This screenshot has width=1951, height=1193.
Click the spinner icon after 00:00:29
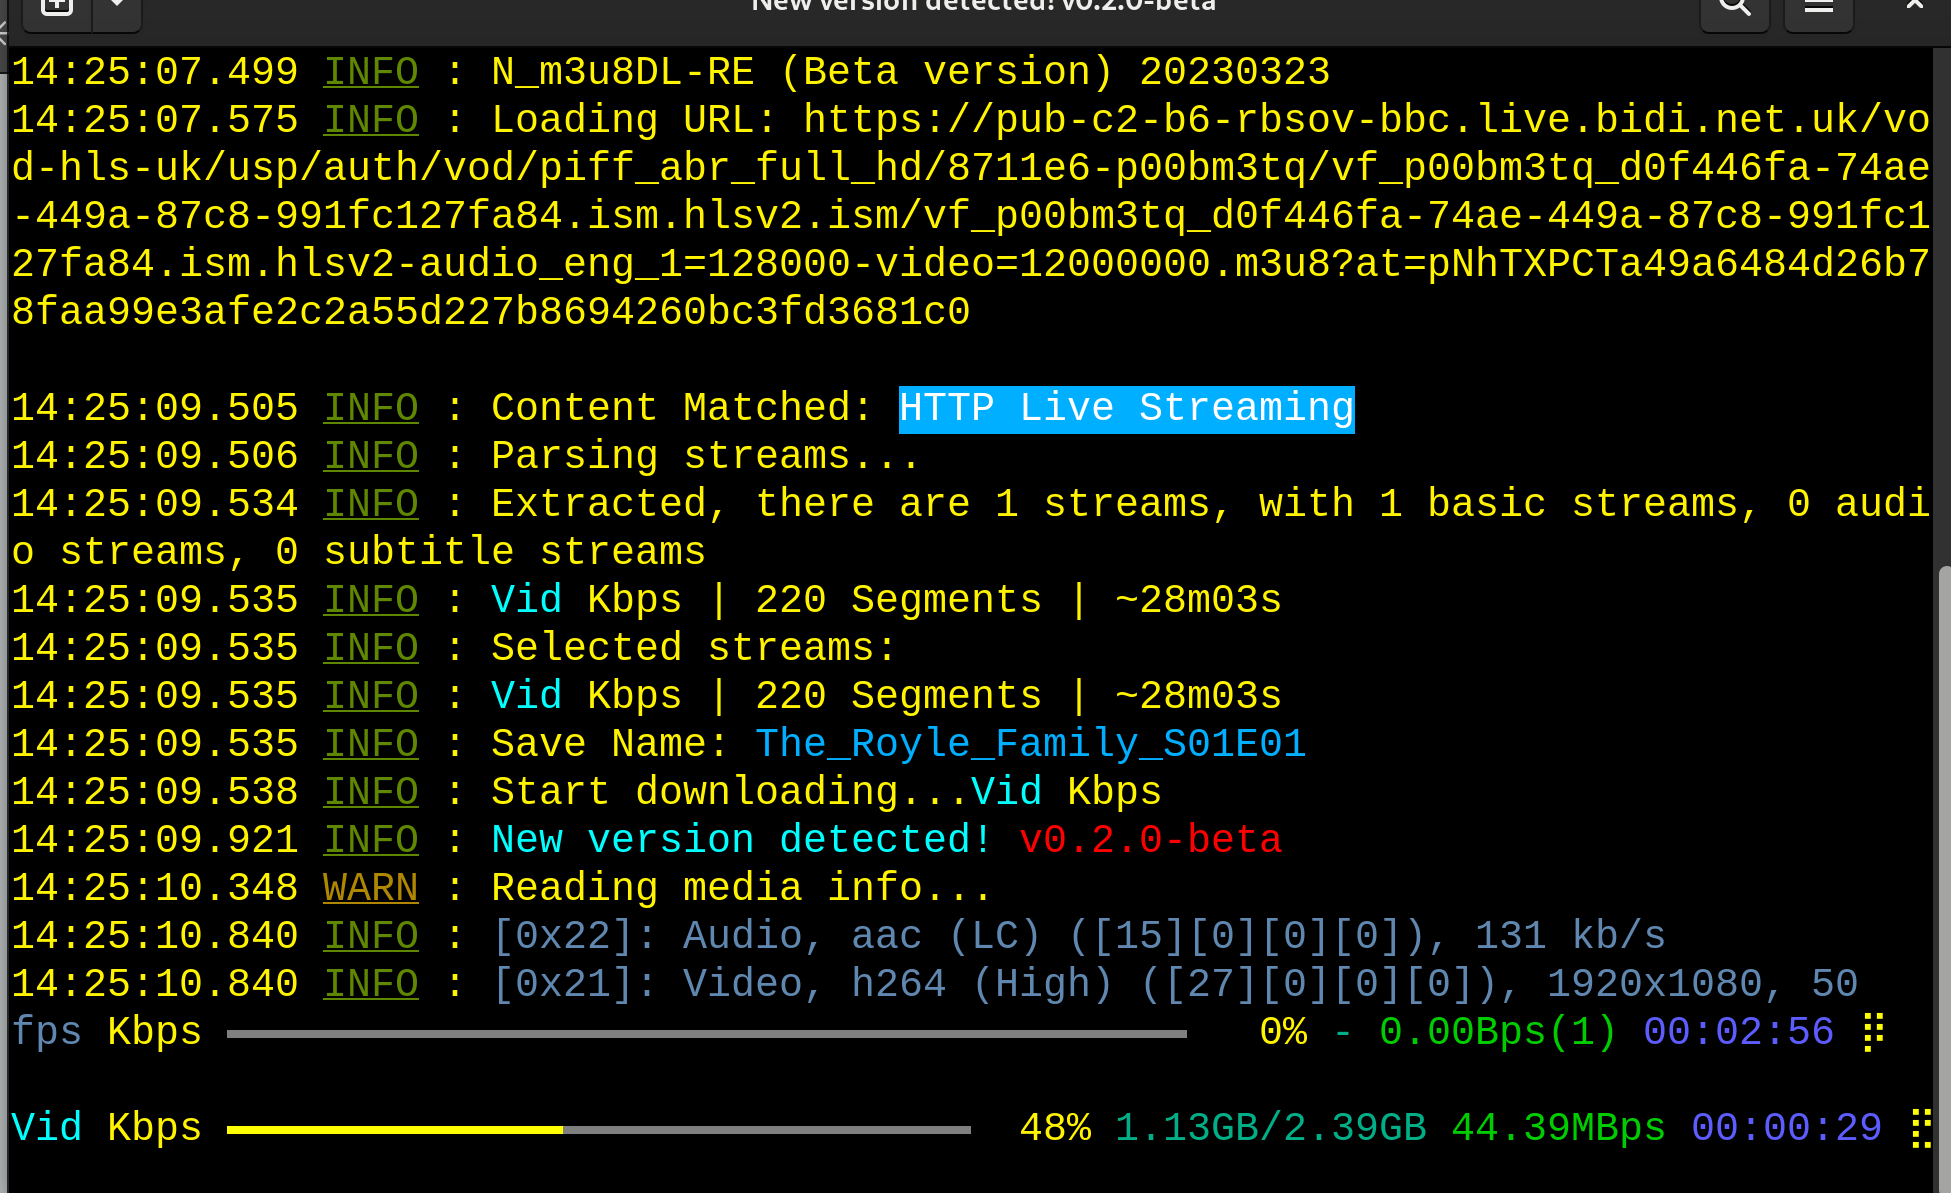(1920, 1128)
